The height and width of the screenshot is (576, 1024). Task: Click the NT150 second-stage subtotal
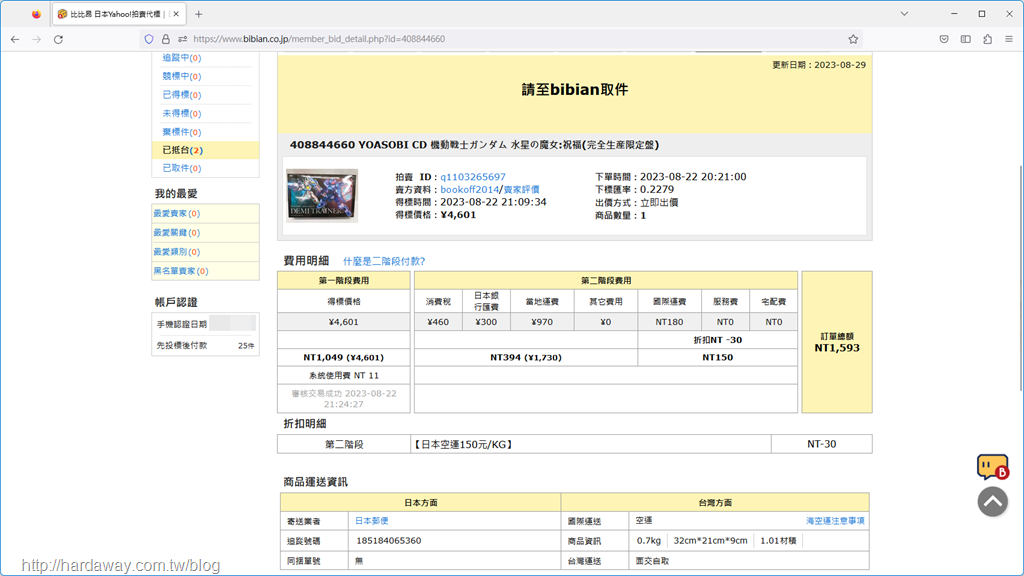point(718,358)
